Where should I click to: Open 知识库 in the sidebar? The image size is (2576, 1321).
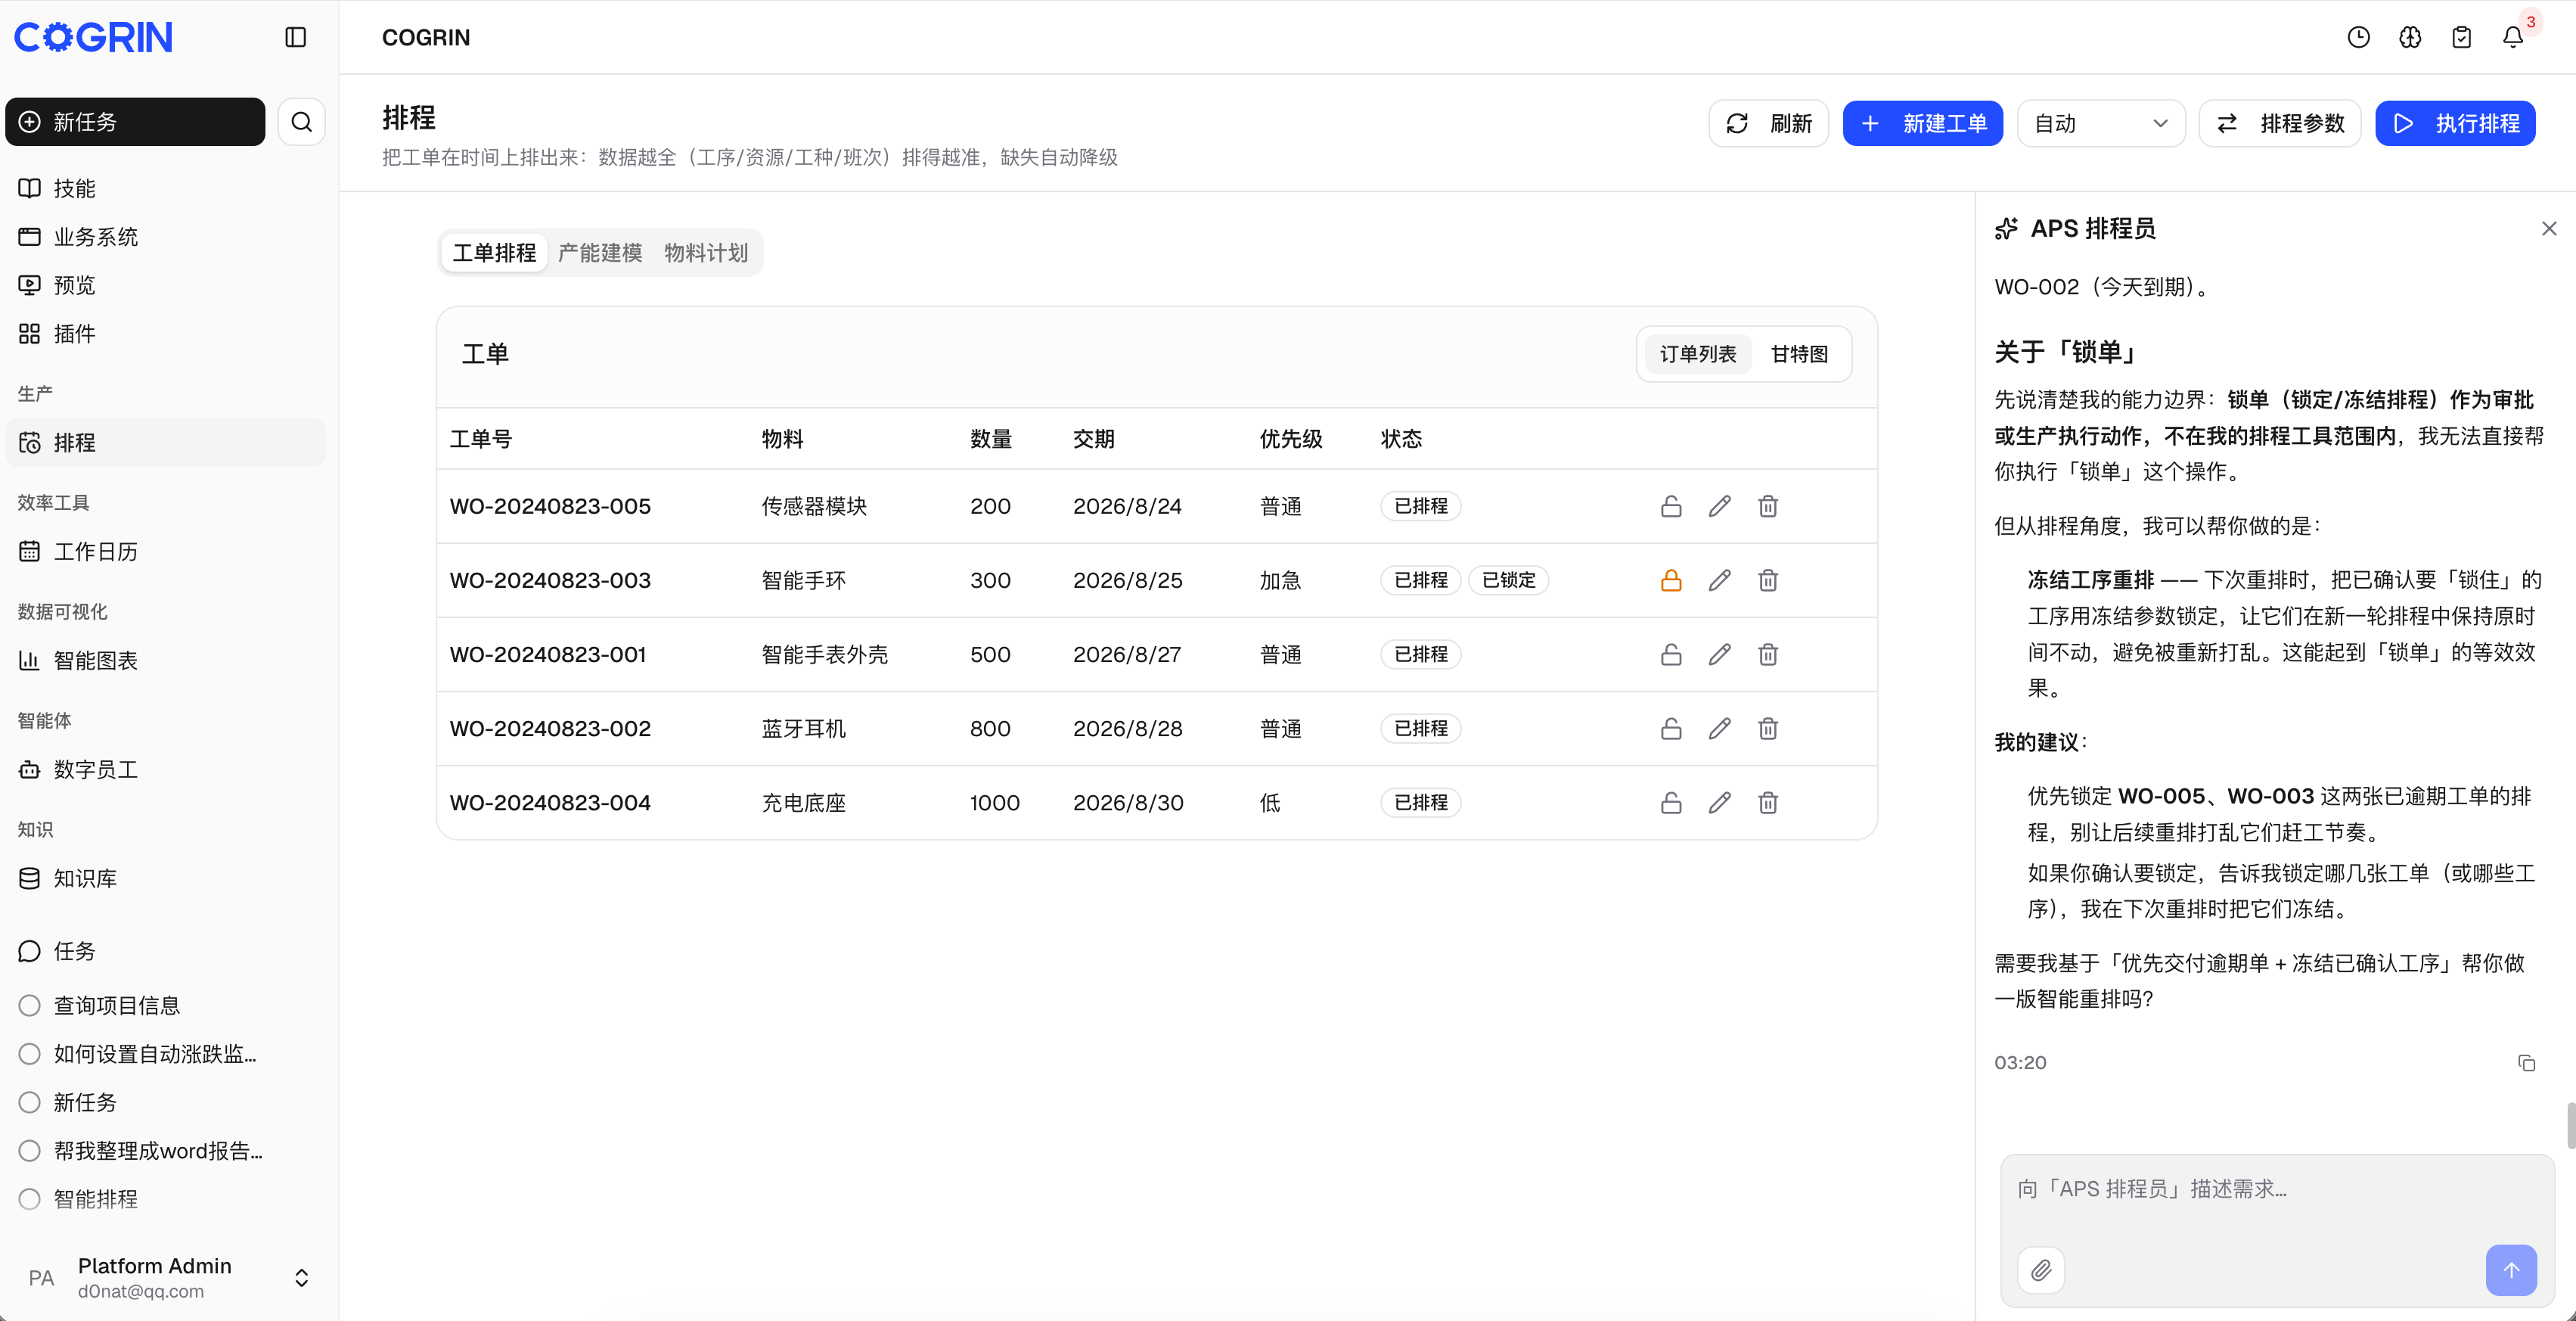(x=165, y=878)
